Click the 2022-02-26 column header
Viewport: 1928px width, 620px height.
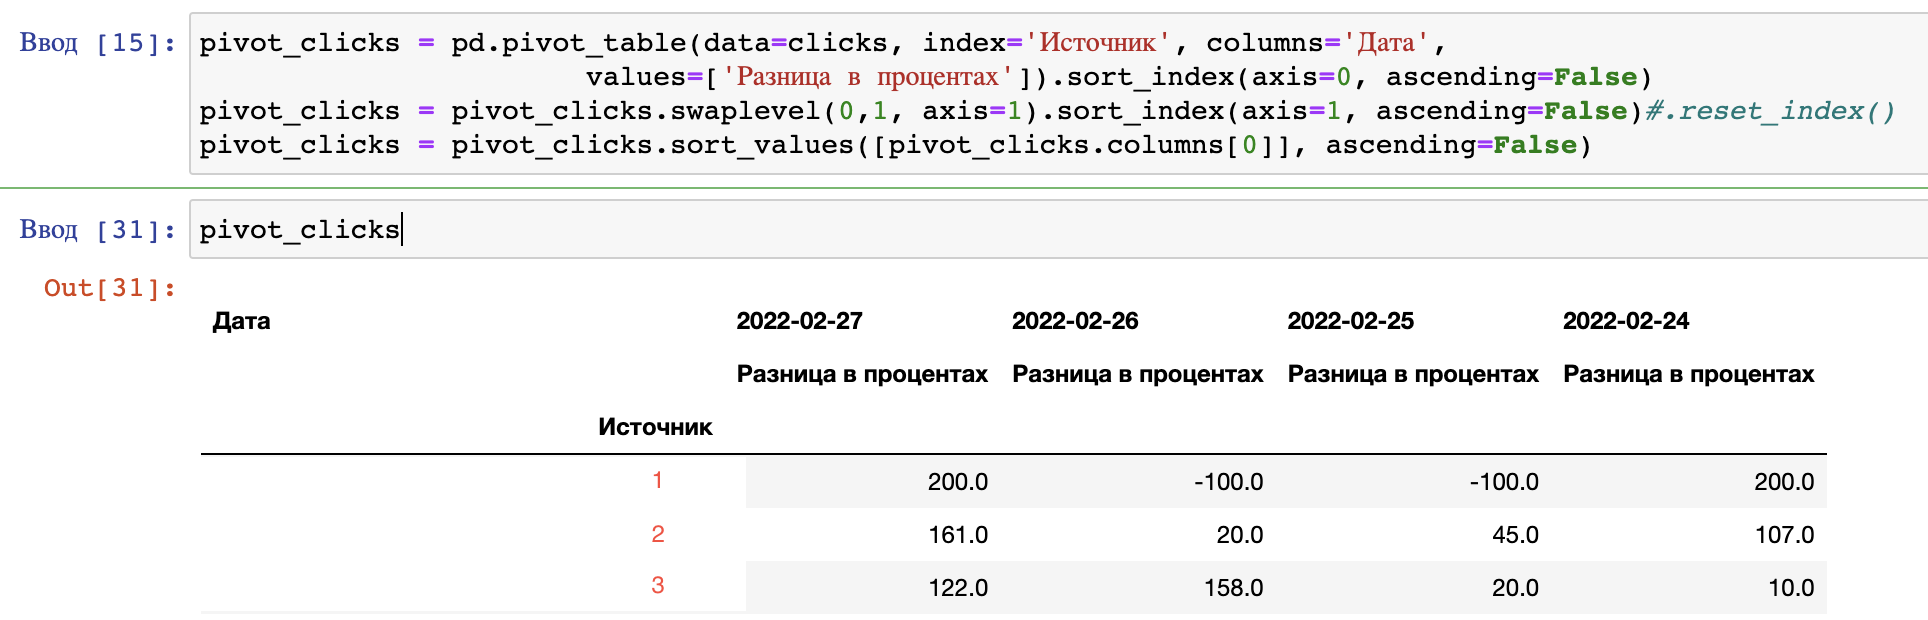point(1075,321)
